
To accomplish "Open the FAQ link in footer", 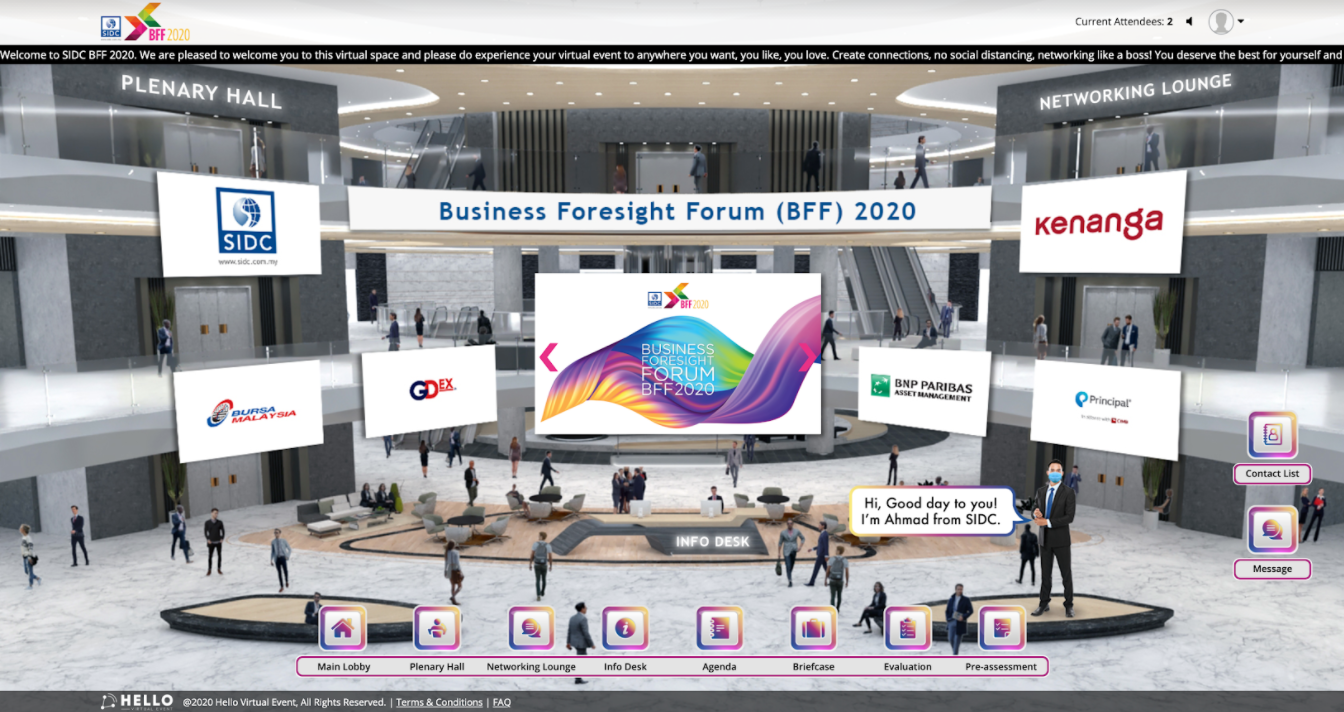I will point(501,702).
